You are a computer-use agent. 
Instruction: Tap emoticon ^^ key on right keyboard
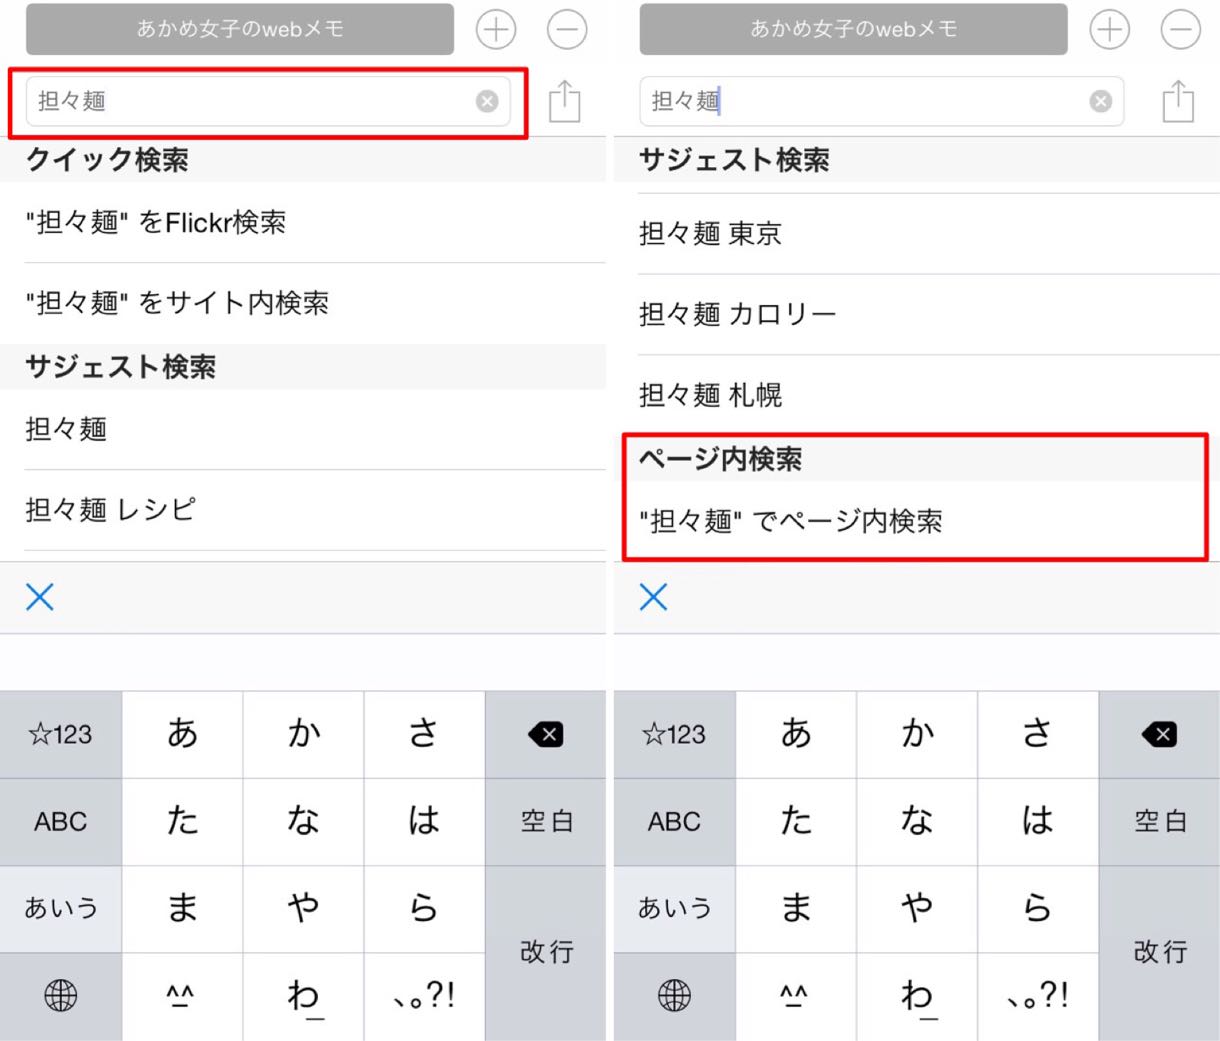pos(796,996)
